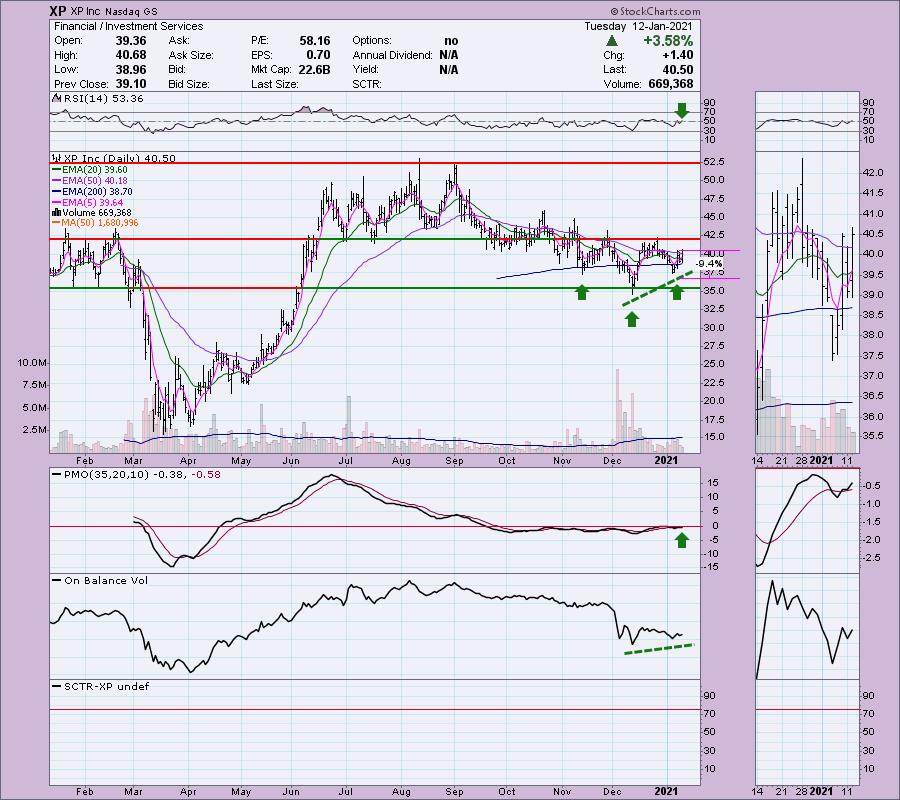Viewport: 900px width, 800px height.
Task: Click the Options value 'no'
Action: [x=451, y=41]
